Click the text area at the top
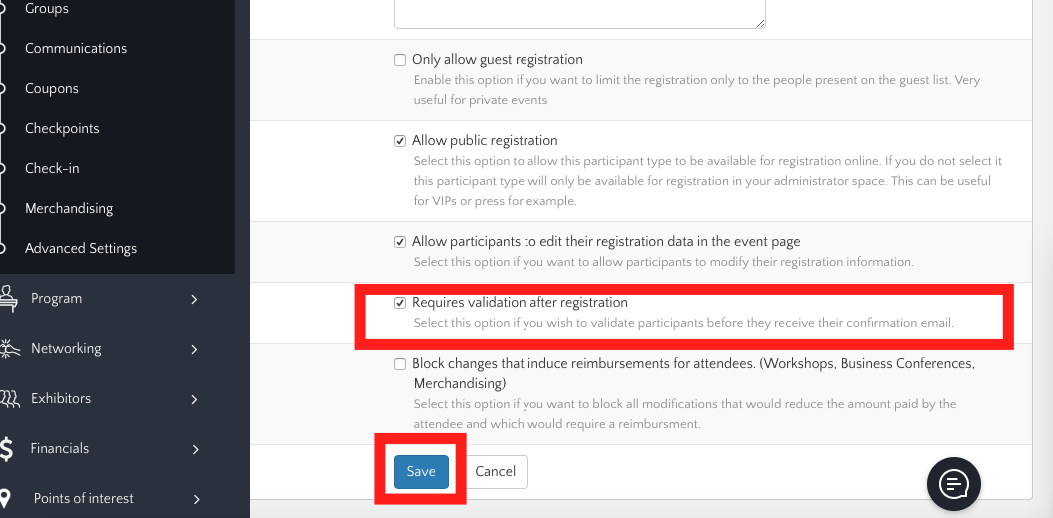The height and width of the screenshot is (518, 1053). pyautogui.click(x=580, y=14)
